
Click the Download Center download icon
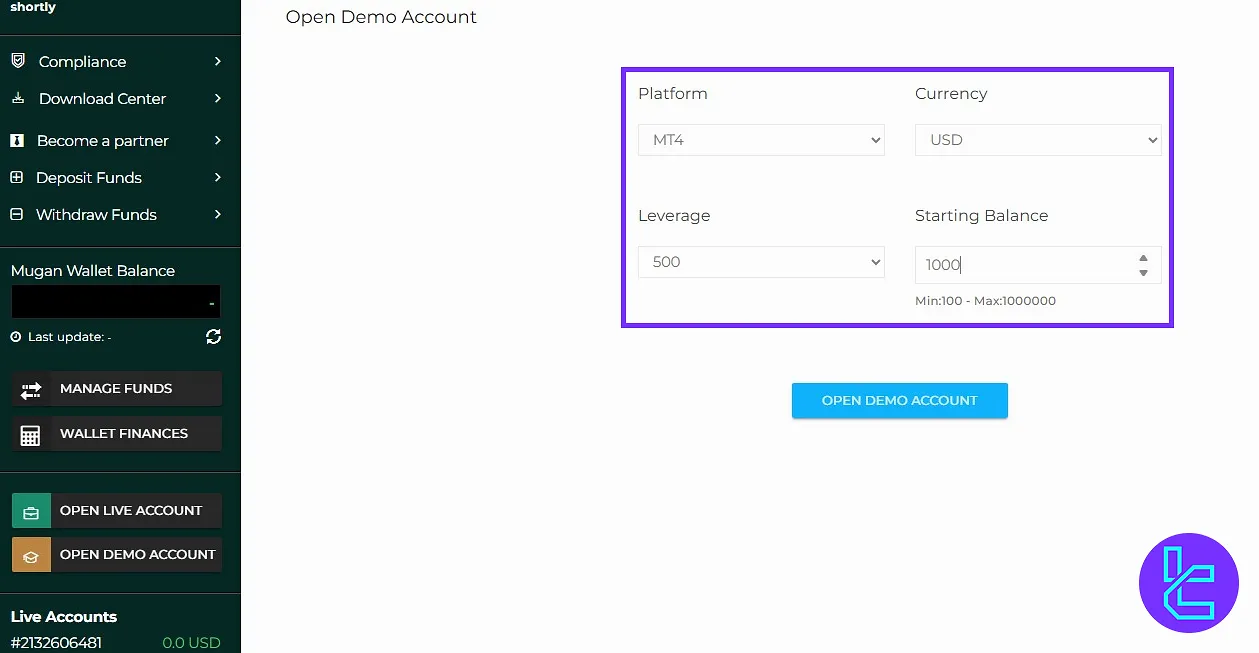17,98
